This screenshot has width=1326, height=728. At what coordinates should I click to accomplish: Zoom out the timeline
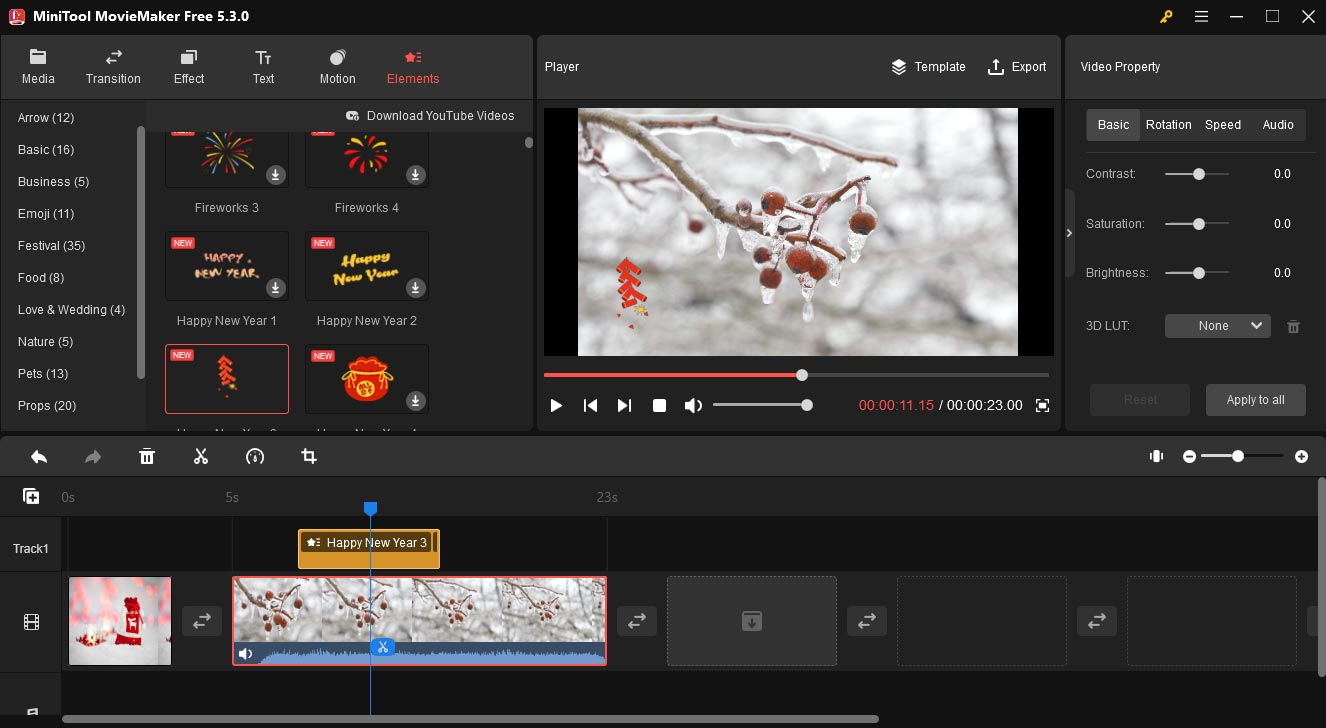pos(1189,456)
